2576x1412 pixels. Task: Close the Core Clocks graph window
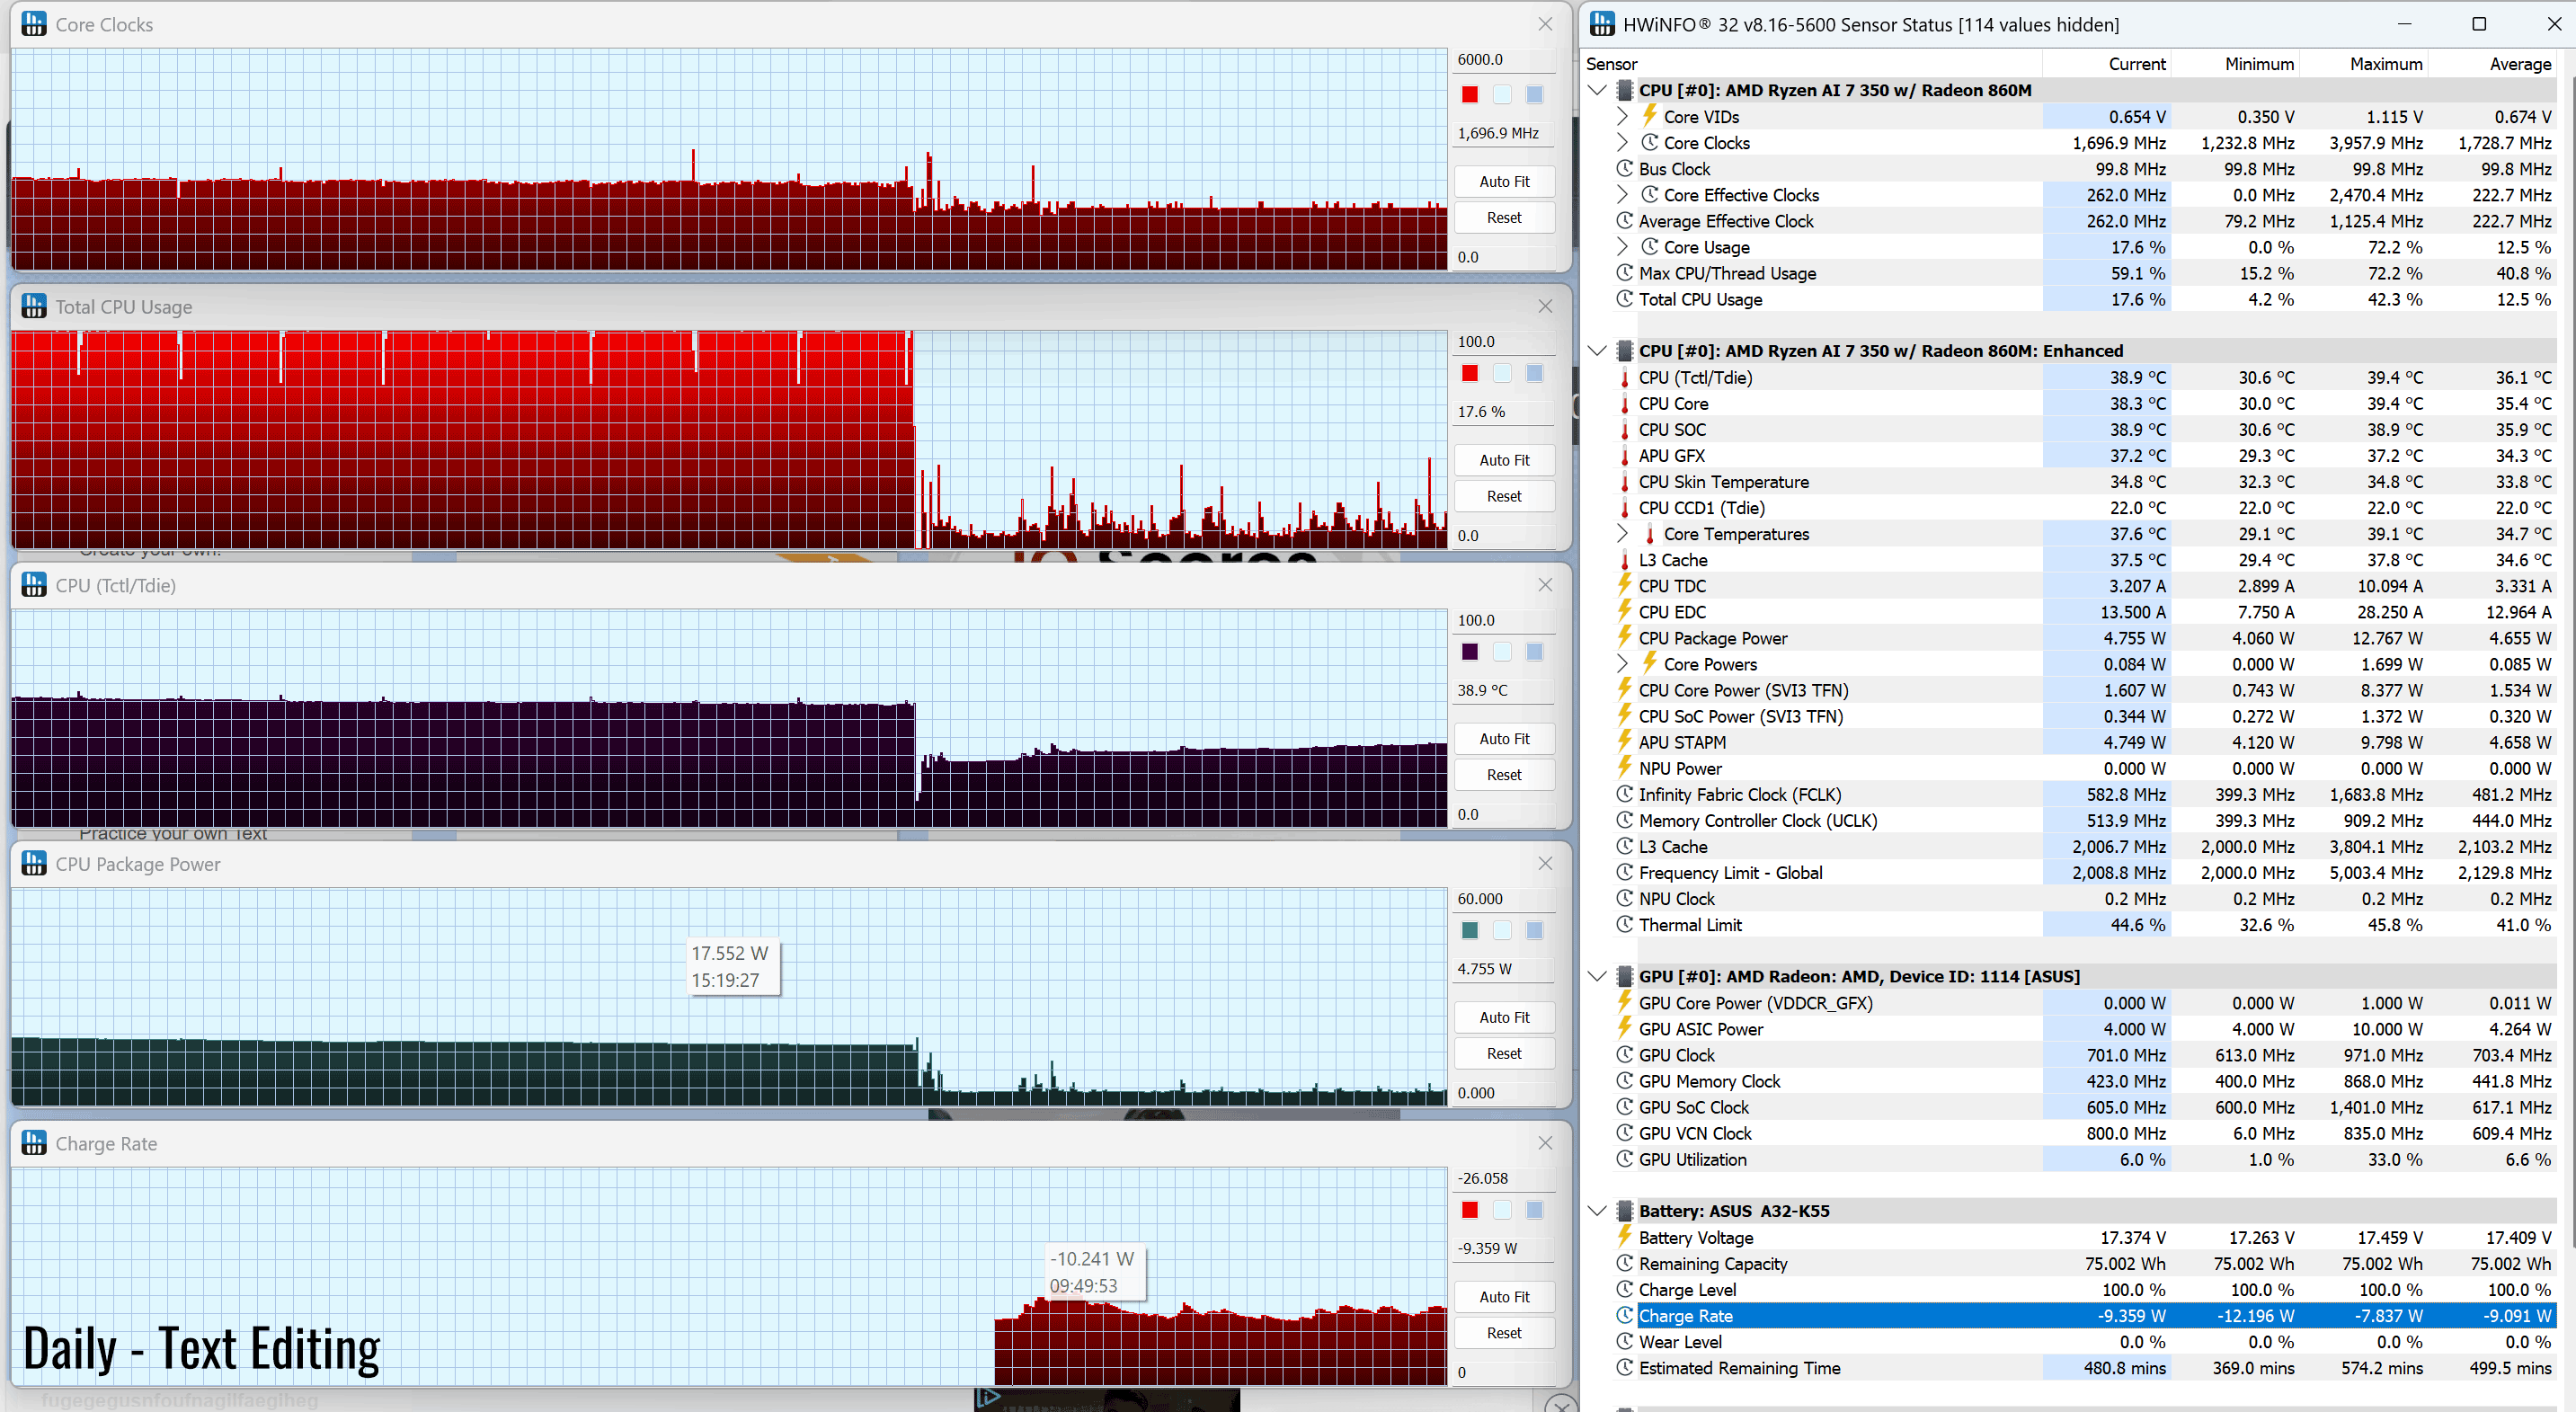1545,24
